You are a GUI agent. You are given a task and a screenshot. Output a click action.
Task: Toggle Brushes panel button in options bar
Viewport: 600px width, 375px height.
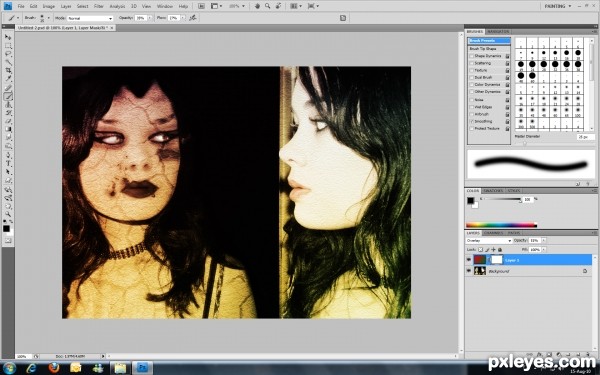[x=343, y=18]
